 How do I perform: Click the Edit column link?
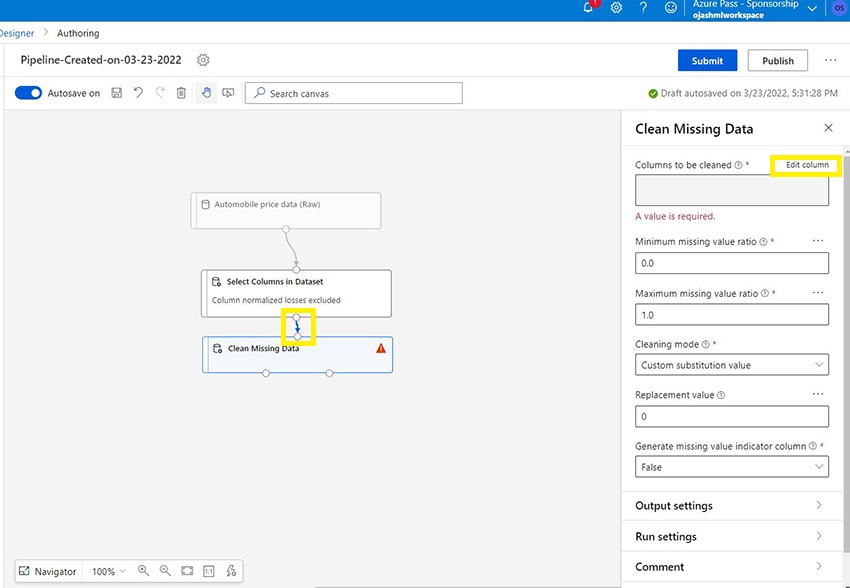[807, 165]
